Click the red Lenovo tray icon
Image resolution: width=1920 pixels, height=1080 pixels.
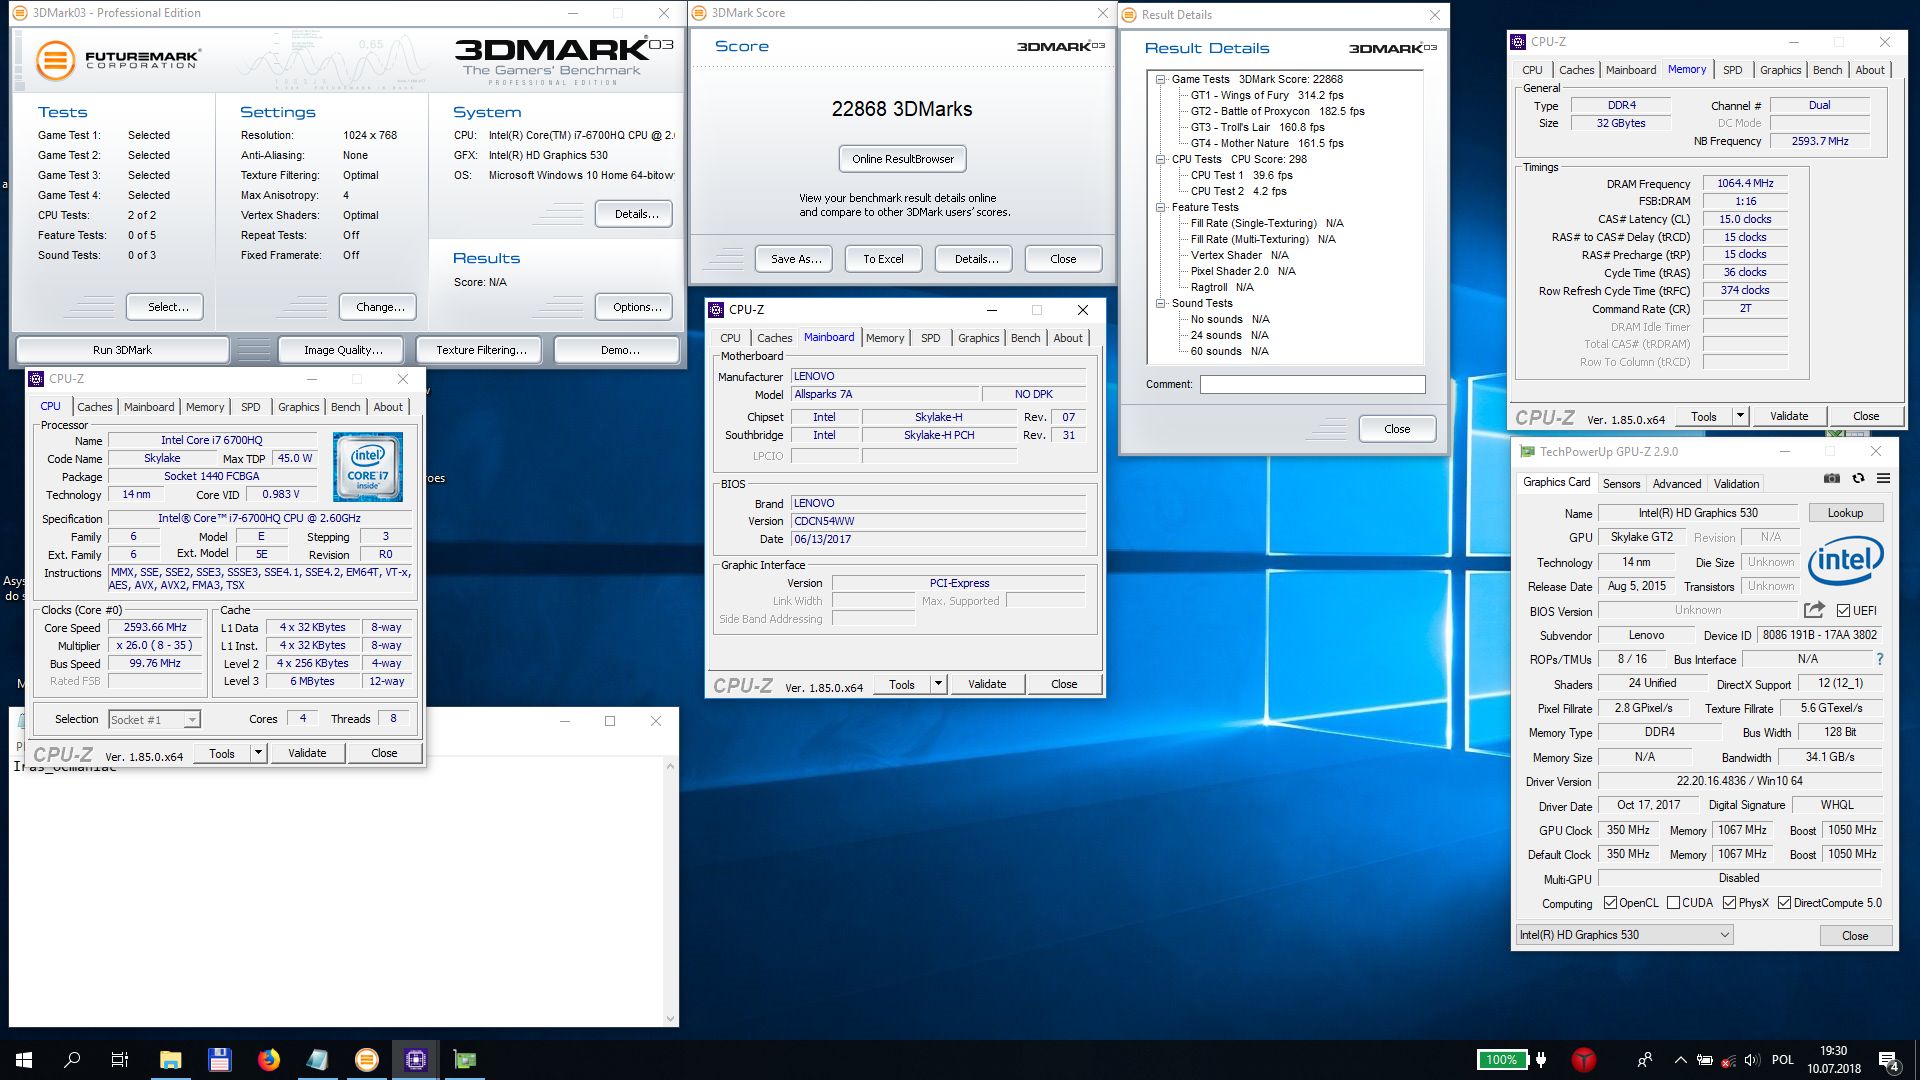(x=1584, y=1060)
